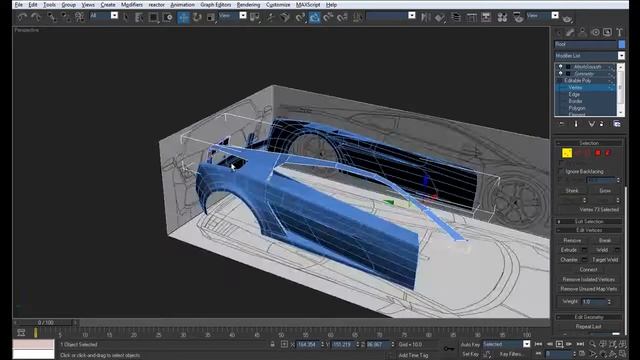Select the Polygon sub-object selection icon
The height and width of the screenshot is (360, 640).
coord(598,153)
